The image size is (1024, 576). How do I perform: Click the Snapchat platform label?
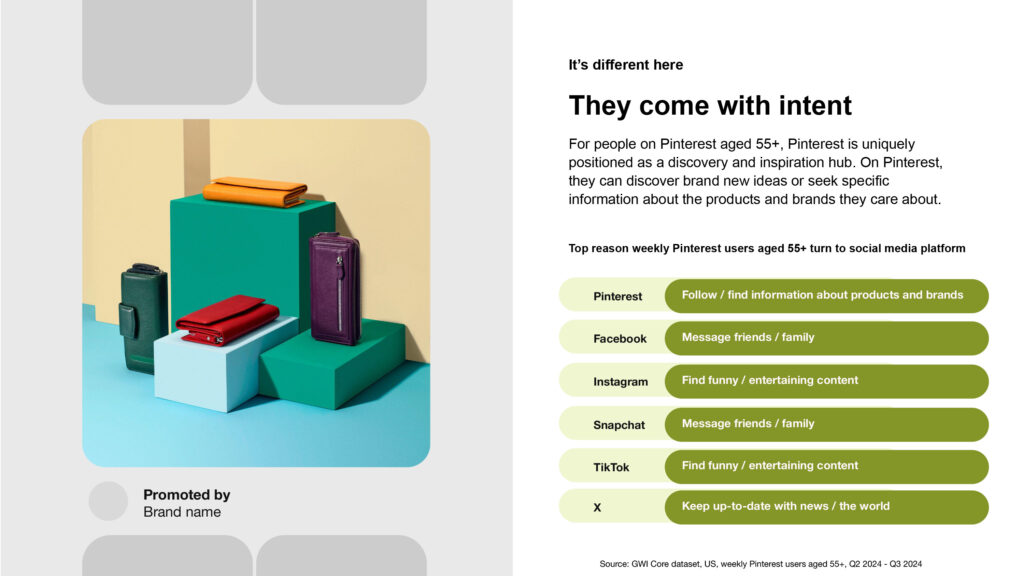coord(618,425)
